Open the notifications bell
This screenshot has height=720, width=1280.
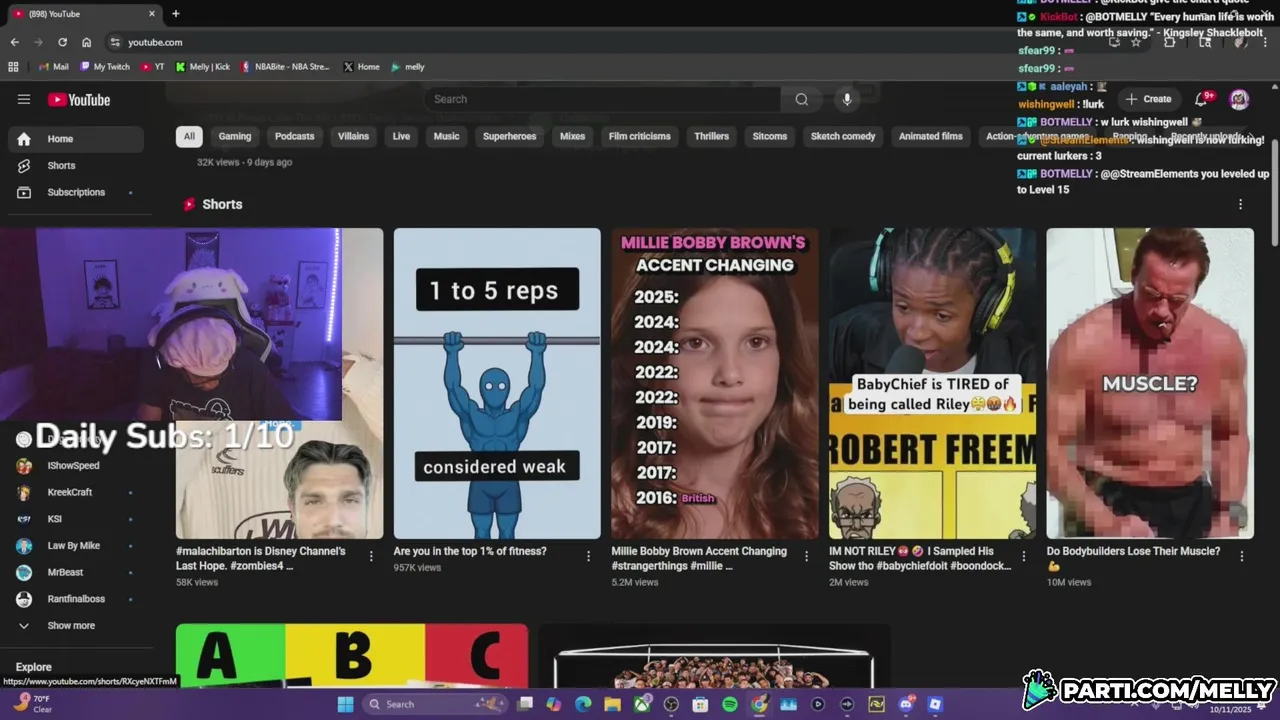click(x=1201, y=99)
